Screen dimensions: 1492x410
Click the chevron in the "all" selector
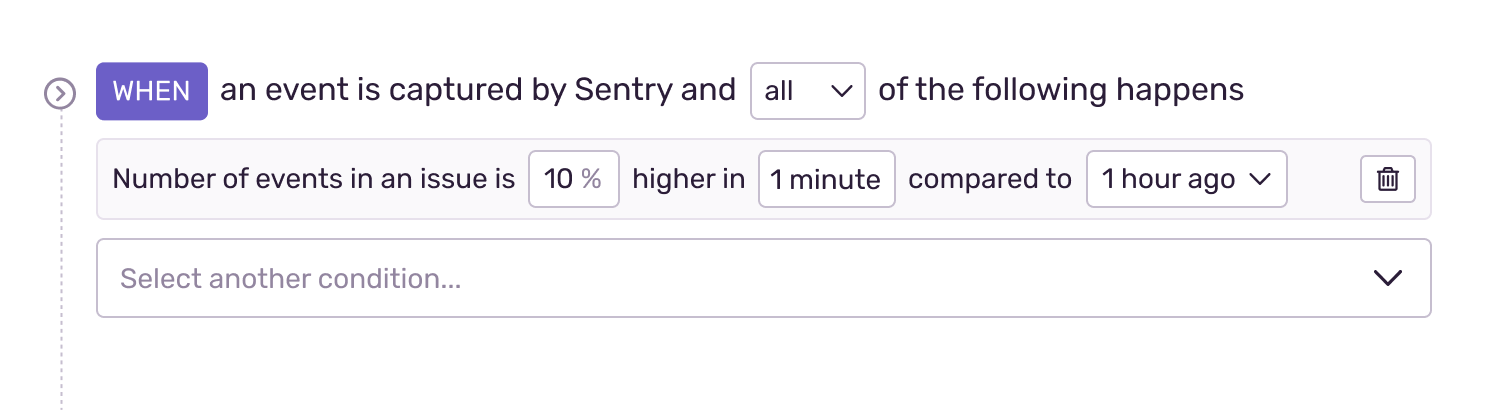click(842, 91)
